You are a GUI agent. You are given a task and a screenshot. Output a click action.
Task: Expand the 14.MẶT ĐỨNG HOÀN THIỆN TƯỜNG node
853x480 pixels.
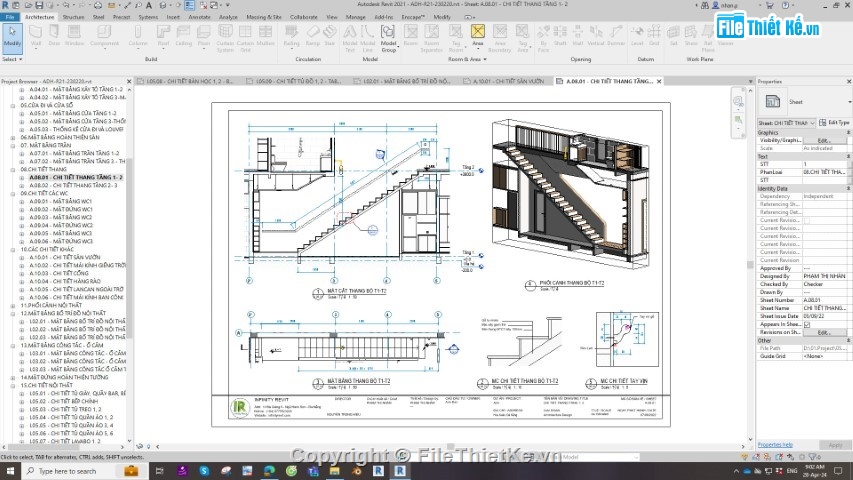13,377
